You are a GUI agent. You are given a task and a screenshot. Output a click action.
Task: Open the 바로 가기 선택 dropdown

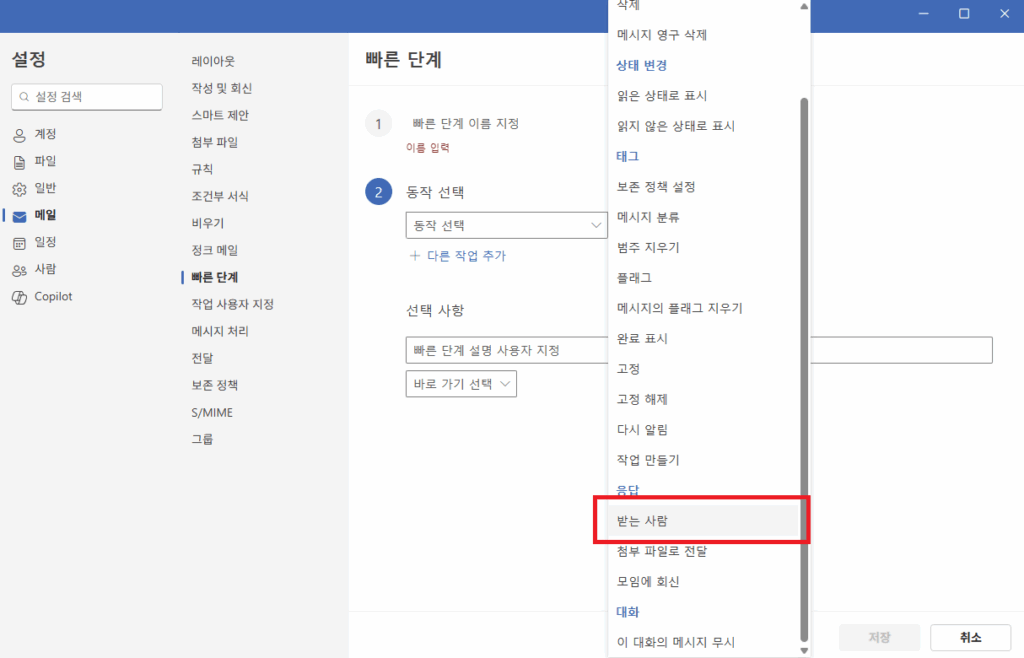click(x=461, y=383)
